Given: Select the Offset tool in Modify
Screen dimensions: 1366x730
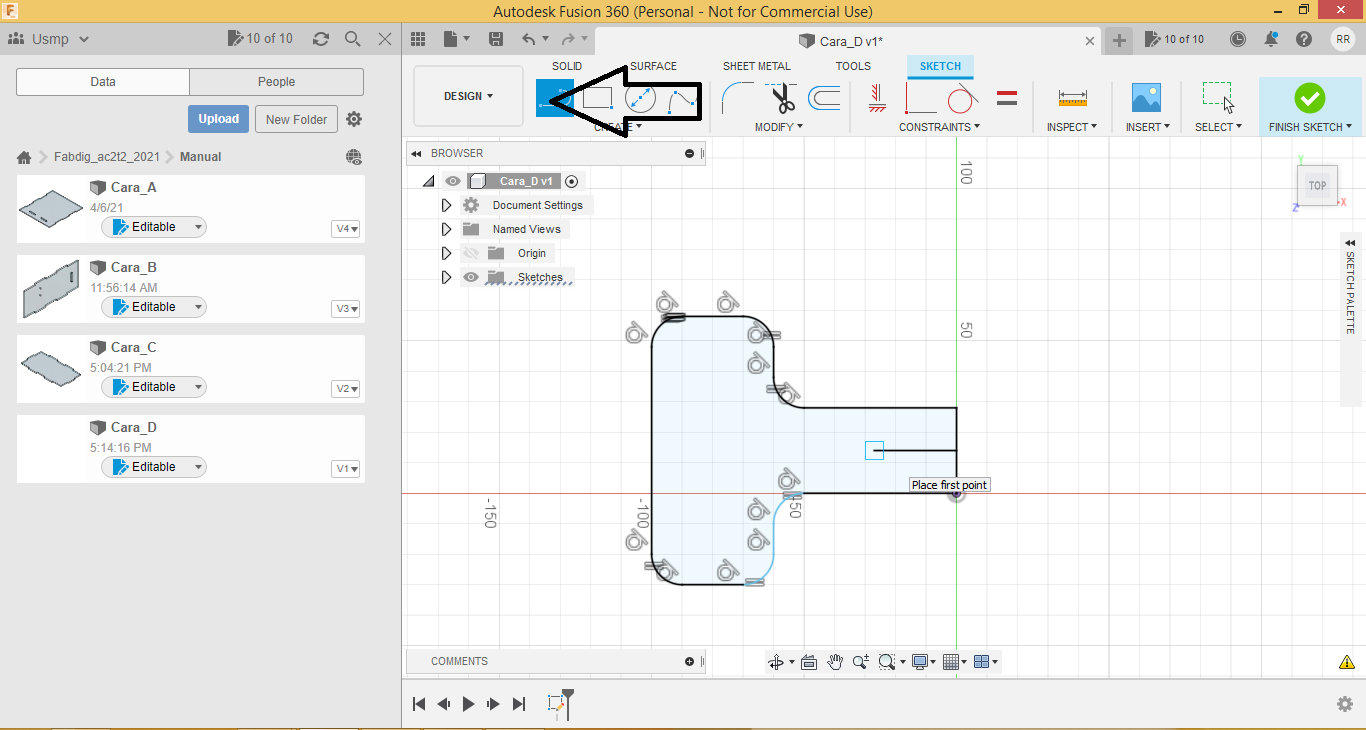Looking at the screenshot, I should click(x=824, y=98).
